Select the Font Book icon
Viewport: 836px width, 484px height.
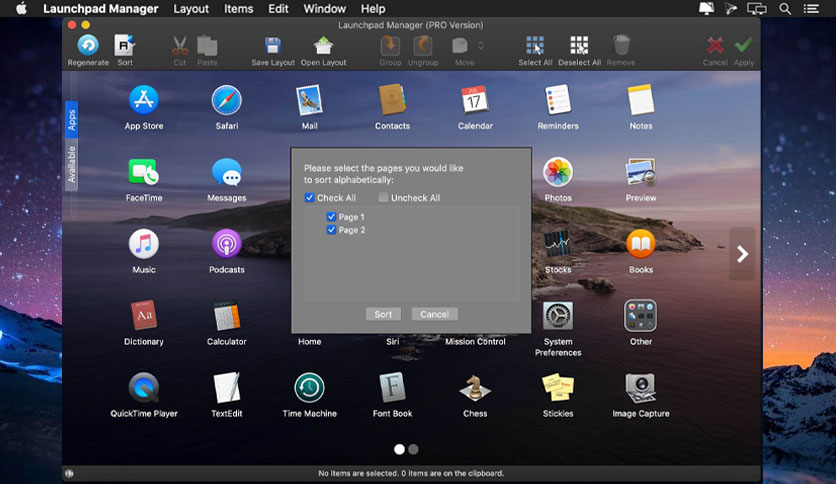392,388
